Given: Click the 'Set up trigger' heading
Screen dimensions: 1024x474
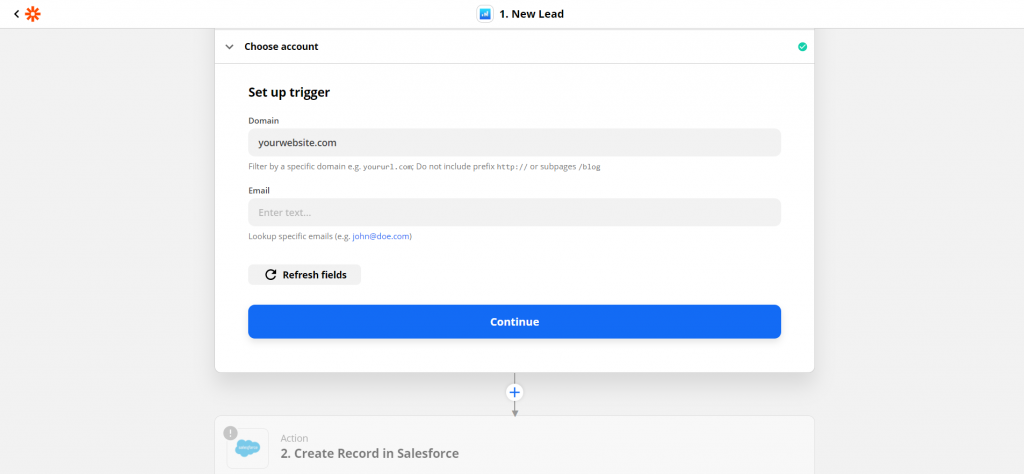Looking at the screenshot, I should (289, 92).
